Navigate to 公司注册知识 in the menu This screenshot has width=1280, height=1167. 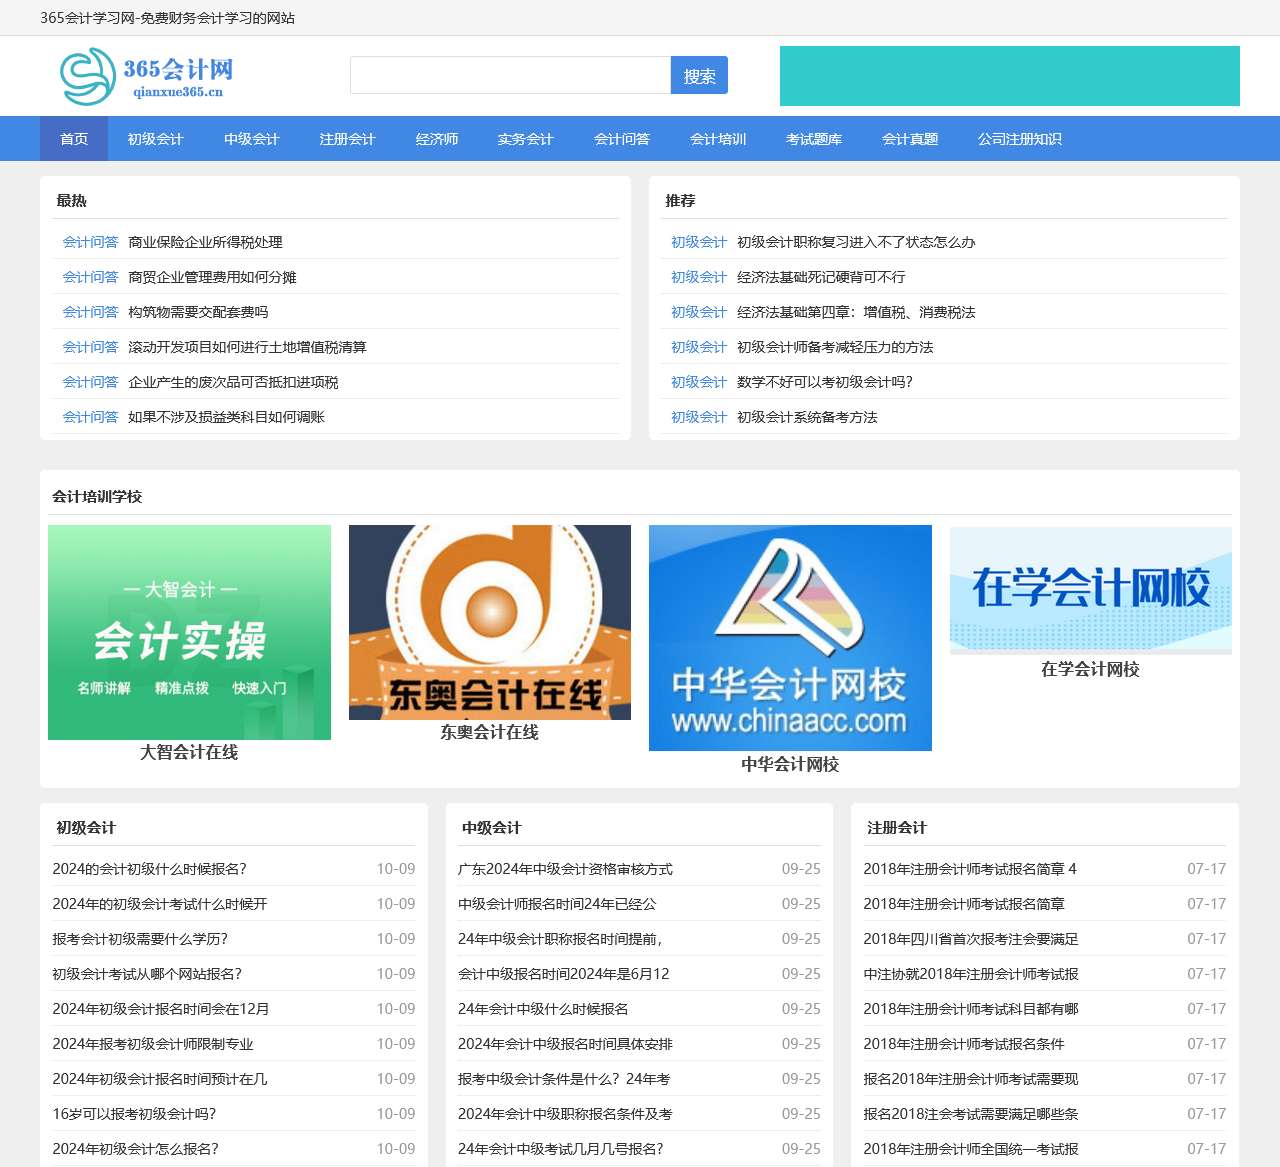coord(1019,139)
